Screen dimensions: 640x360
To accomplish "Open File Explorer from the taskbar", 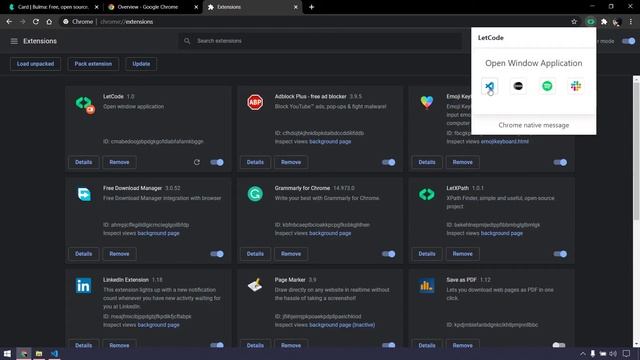I will [39, 353].
